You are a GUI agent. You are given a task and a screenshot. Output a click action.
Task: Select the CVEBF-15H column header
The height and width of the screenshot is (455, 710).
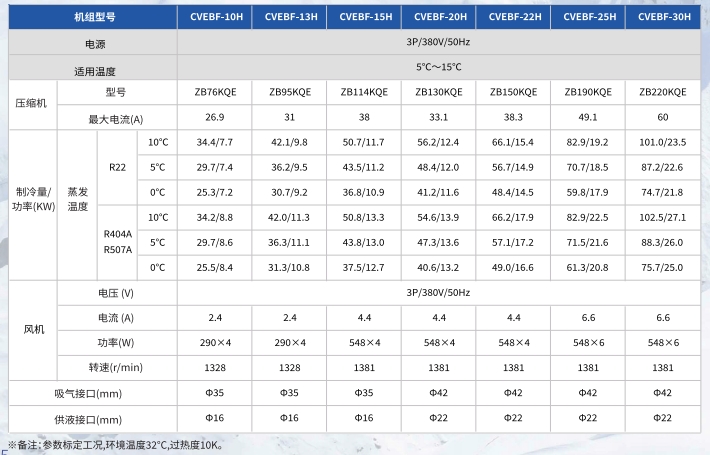366,17
